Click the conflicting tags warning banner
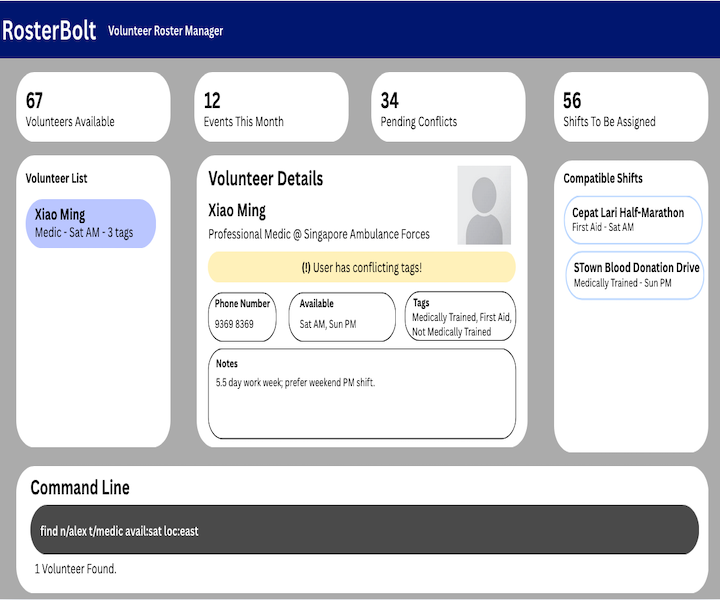 pyautogui.click(x=361, y=267)
